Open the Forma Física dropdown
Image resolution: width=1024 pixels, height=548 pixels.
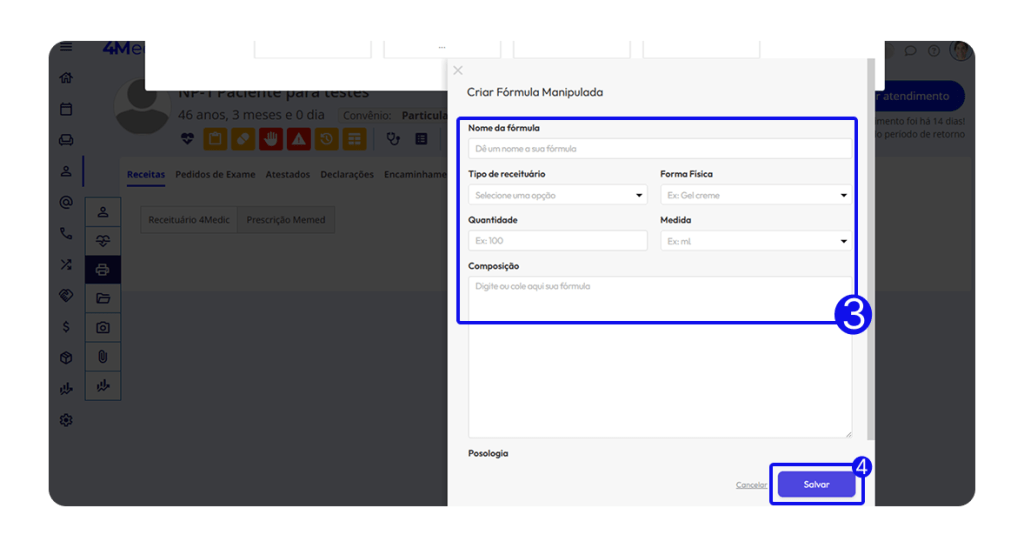click(755, 195)
